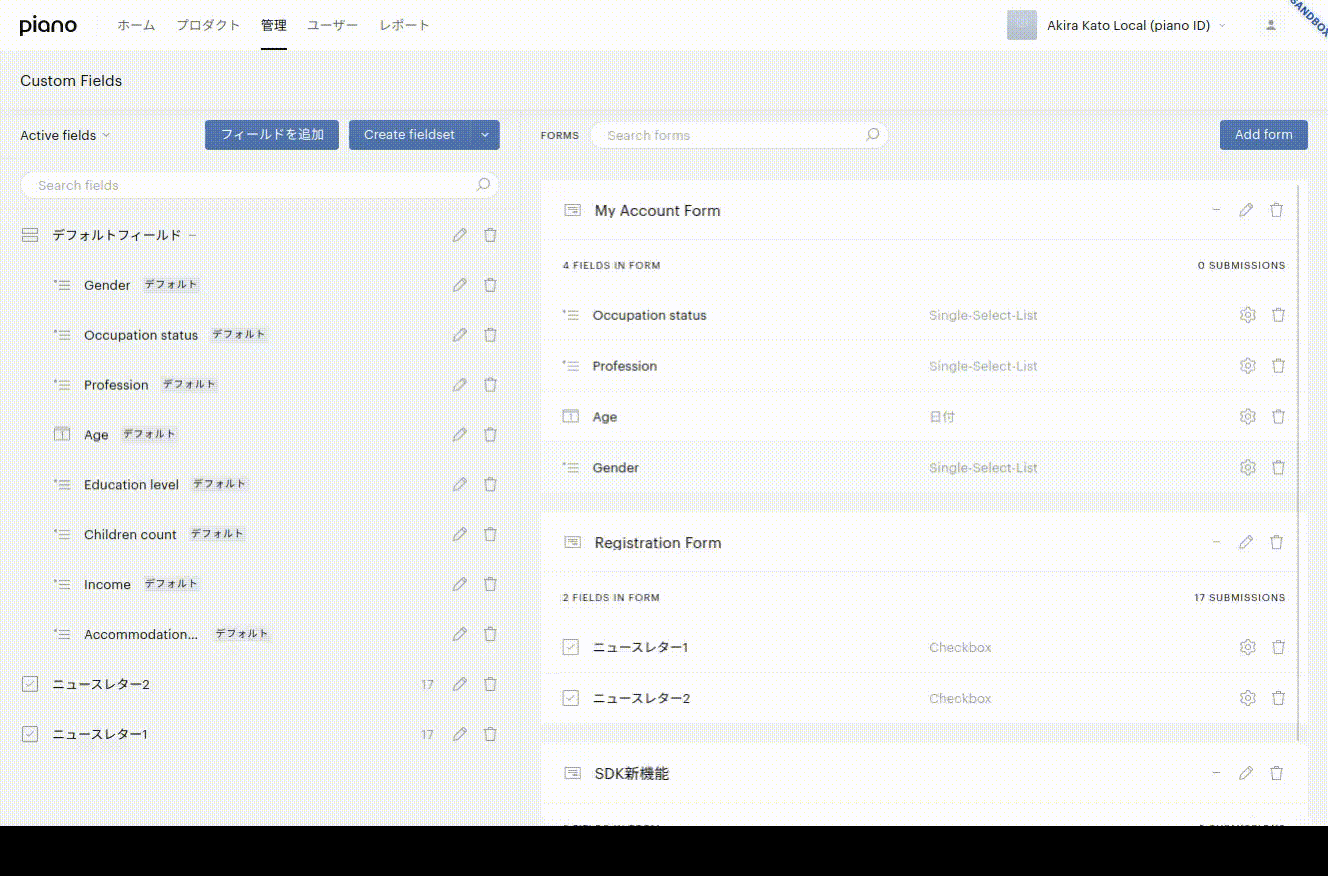Click the フィールドを追加 button

(x=272, y=135)
